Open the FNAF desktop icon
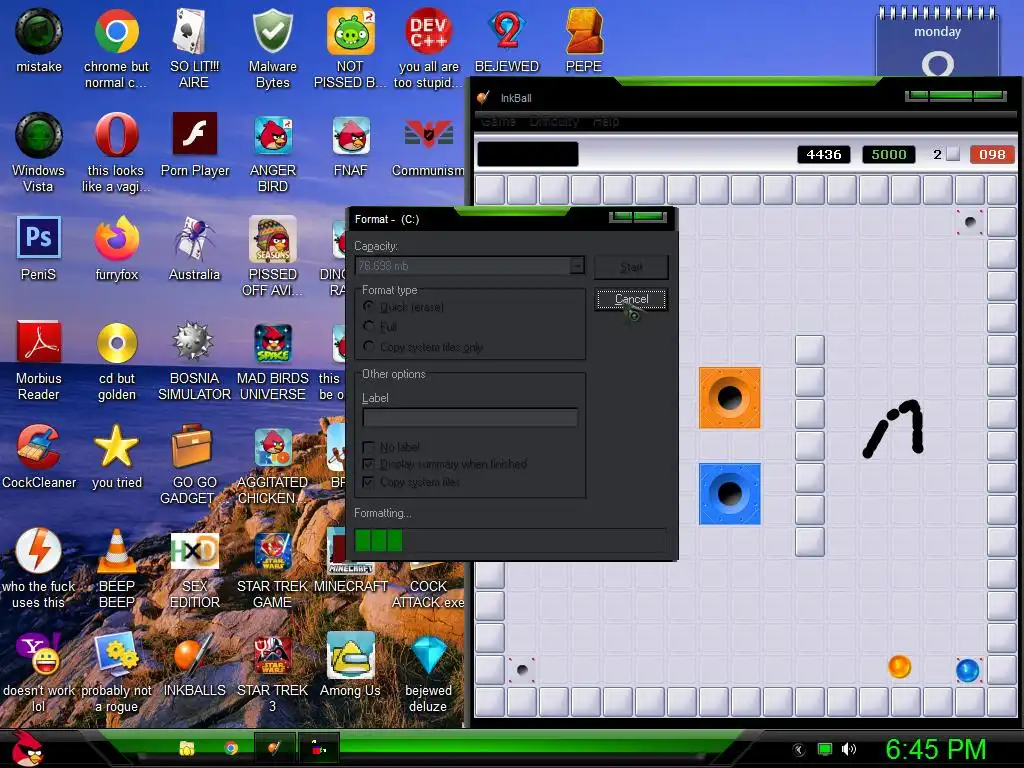 click(351, 144)
